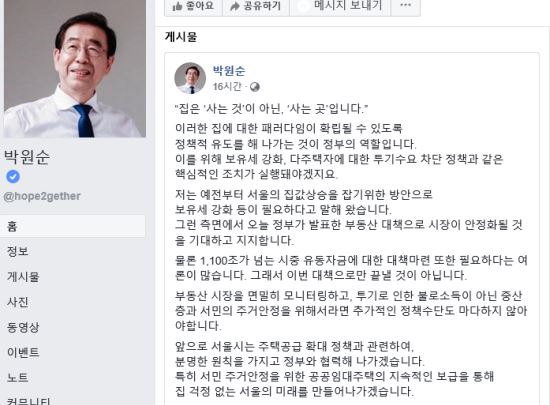
Task: Click the 공유하기 share arrow button
Action: [256, 6]
